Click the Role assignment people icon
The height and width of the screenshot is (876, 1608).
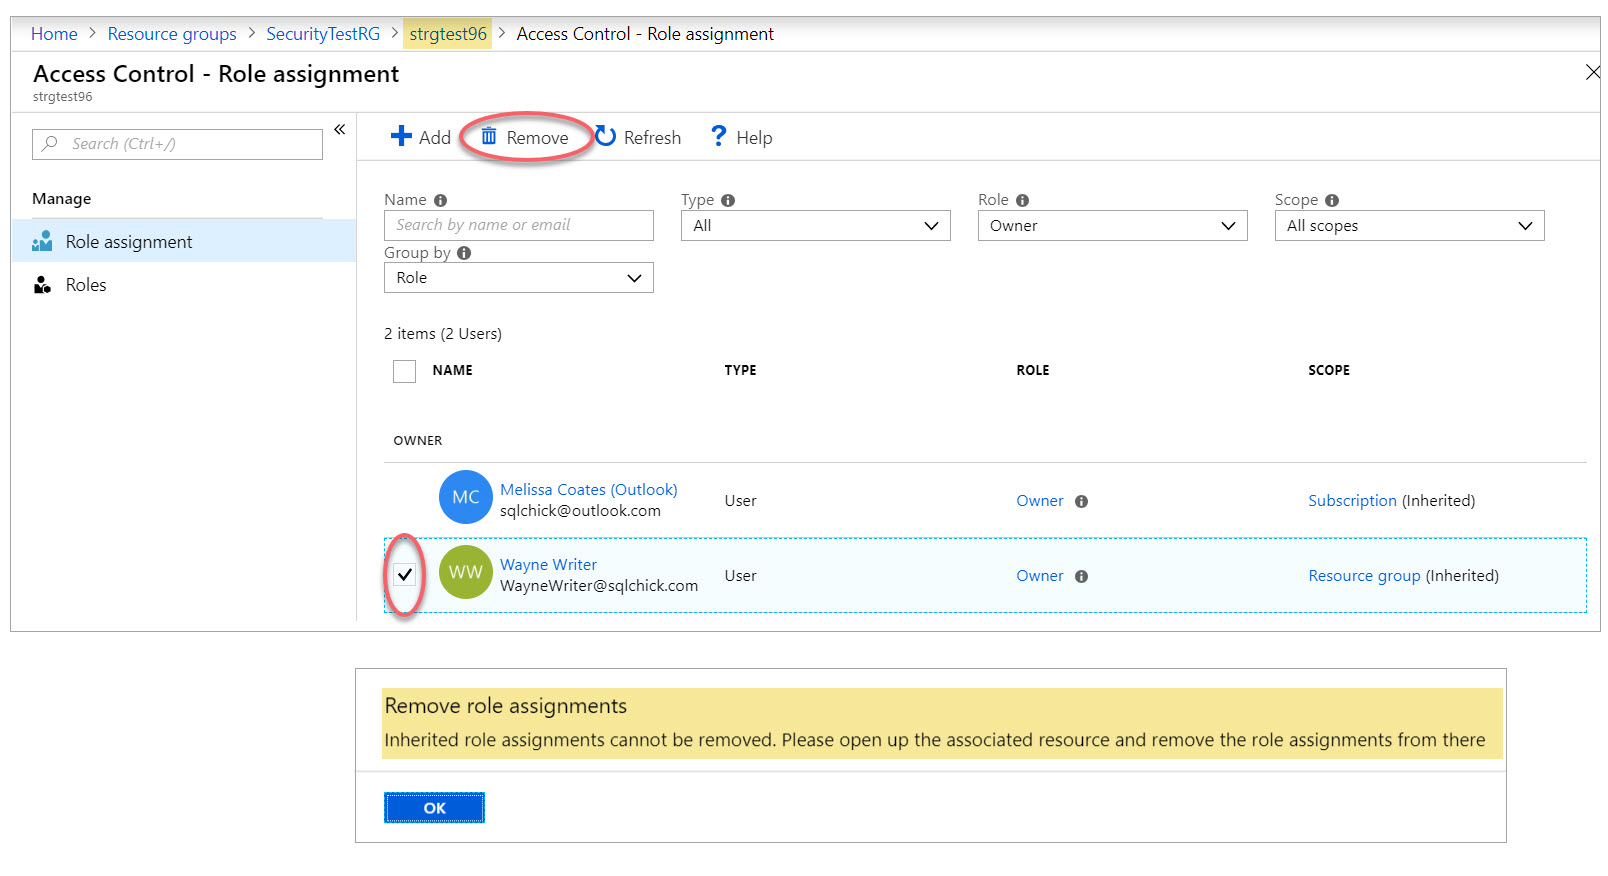pos(42,241)
